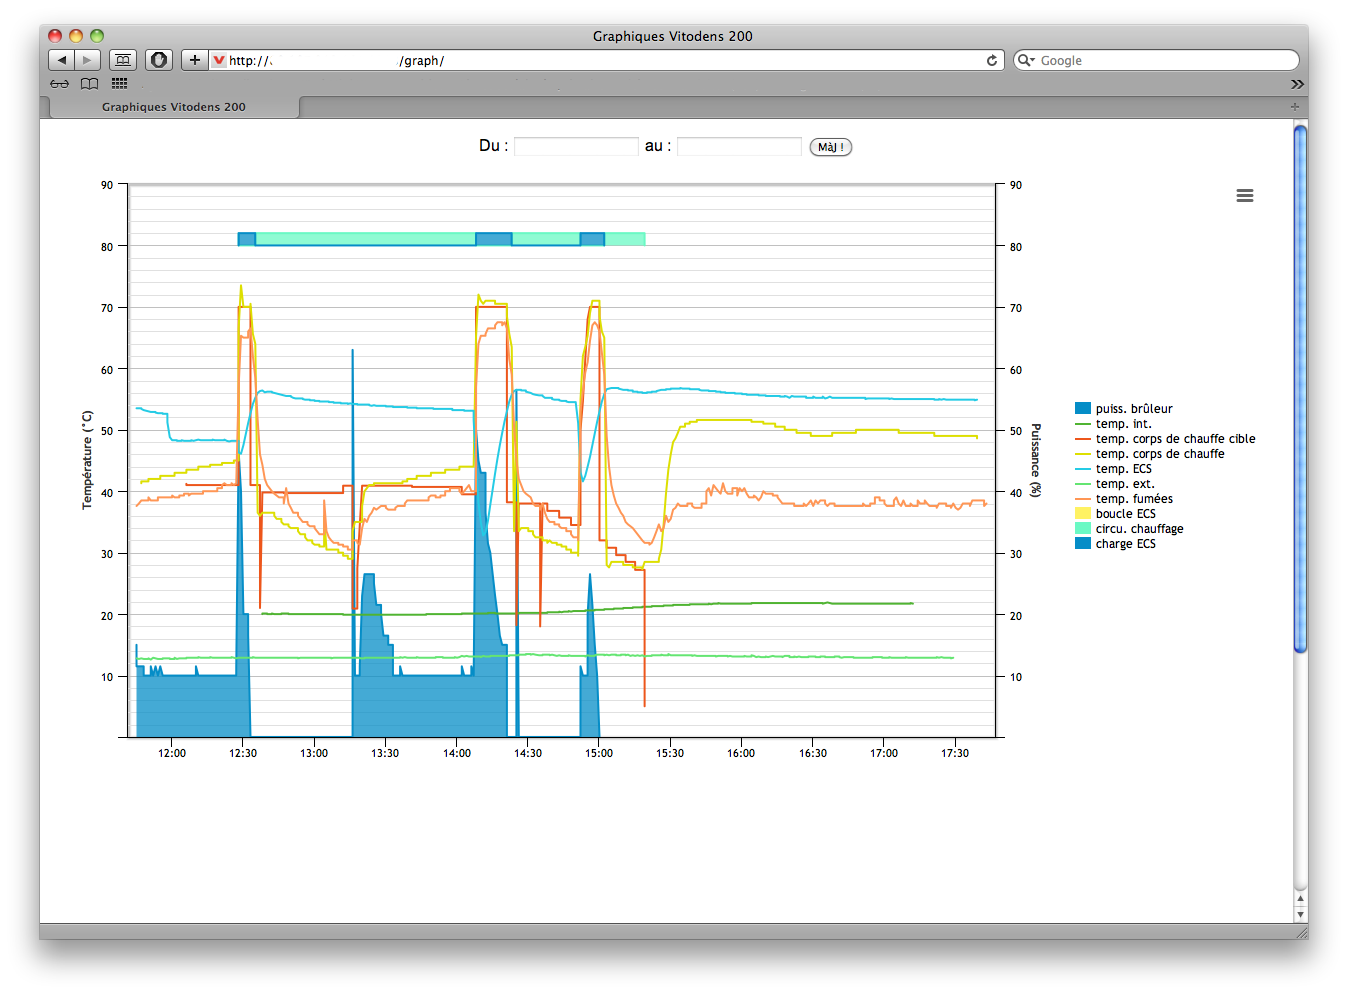Click the add bookmark plus button
Image resolution: width=1348 pixels, height=994 pixels.
pyautogui.click(x=194, y=60)
